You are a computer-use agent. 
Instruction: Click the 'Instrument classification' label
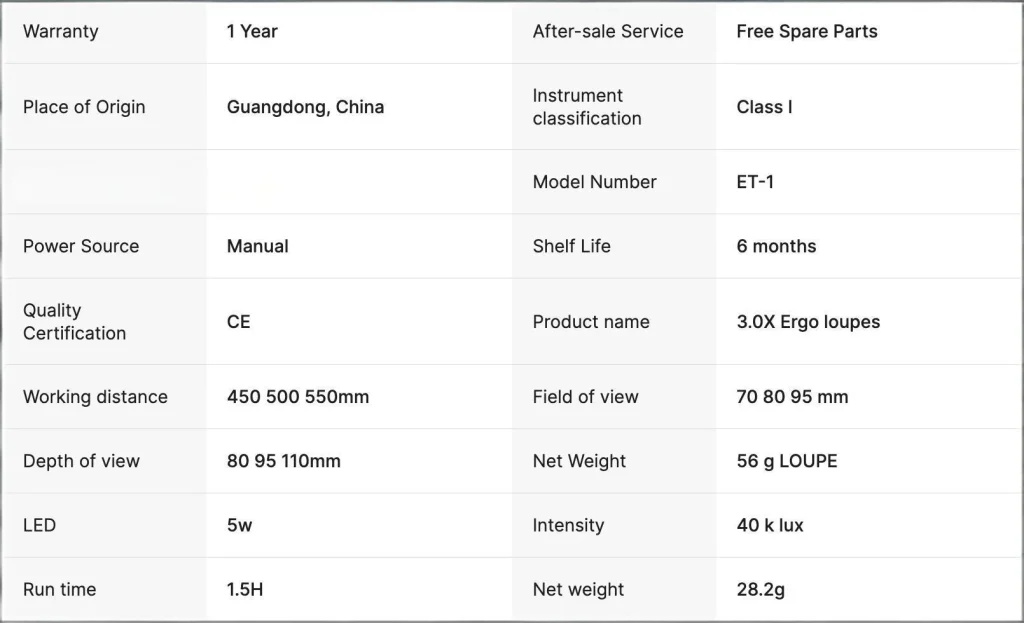586,107
